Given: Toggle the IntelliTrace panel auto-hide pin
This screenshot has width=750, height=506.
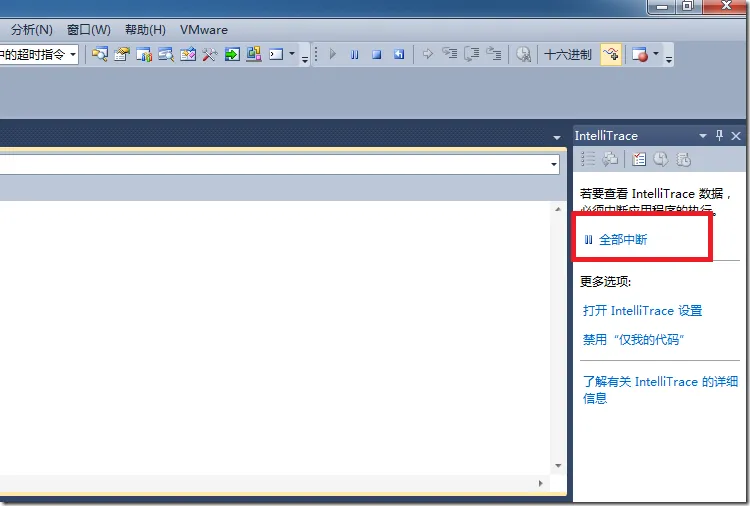Looking at the screenshot, I should pyautogui.click(x=719, y=135).
